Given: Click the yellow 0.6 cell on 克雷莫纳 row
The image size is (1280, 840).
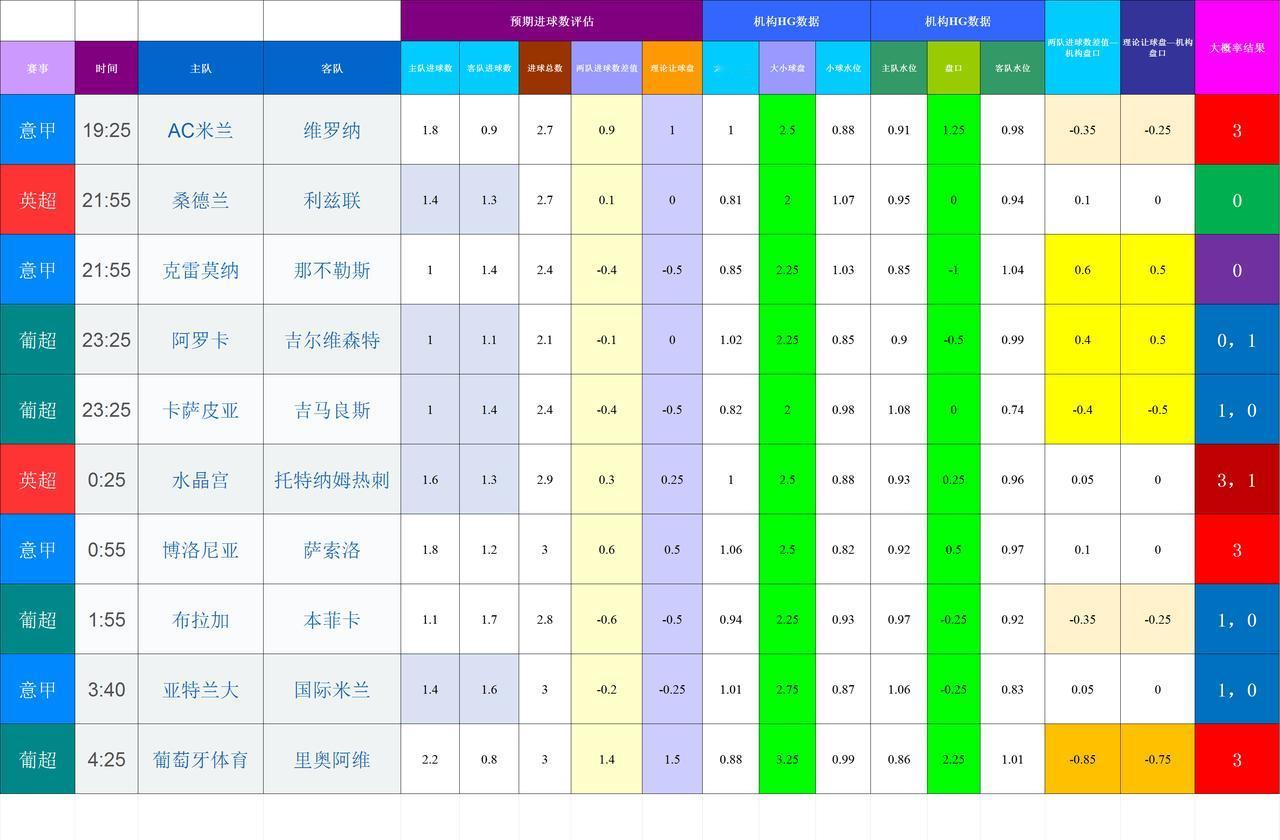Looking at the screenshot, I should point(1083,269).
